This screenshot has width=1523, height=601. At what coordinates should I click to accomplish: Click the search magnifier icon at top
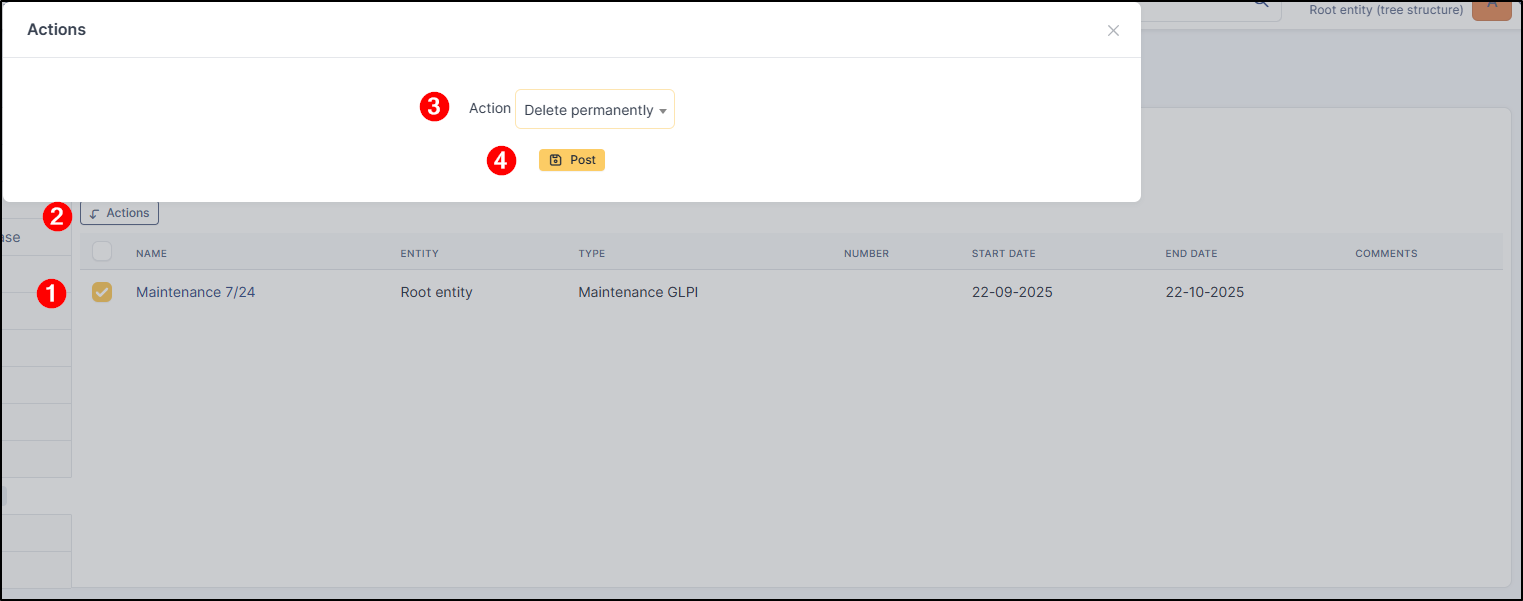pyautogui.click(x=1262, y=5)
